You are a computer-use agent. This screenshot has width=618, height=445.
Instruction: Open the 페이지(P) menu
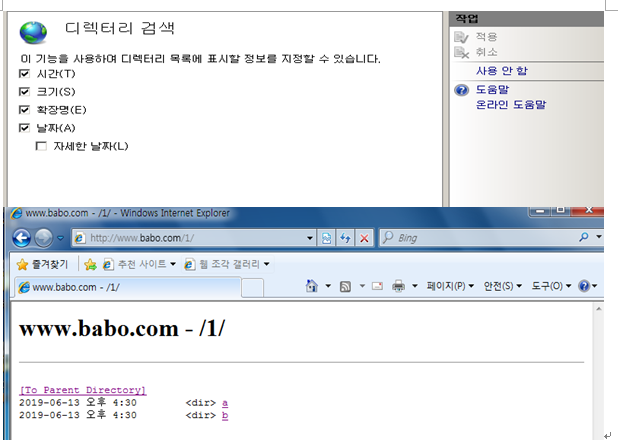[x=450, y=286]
